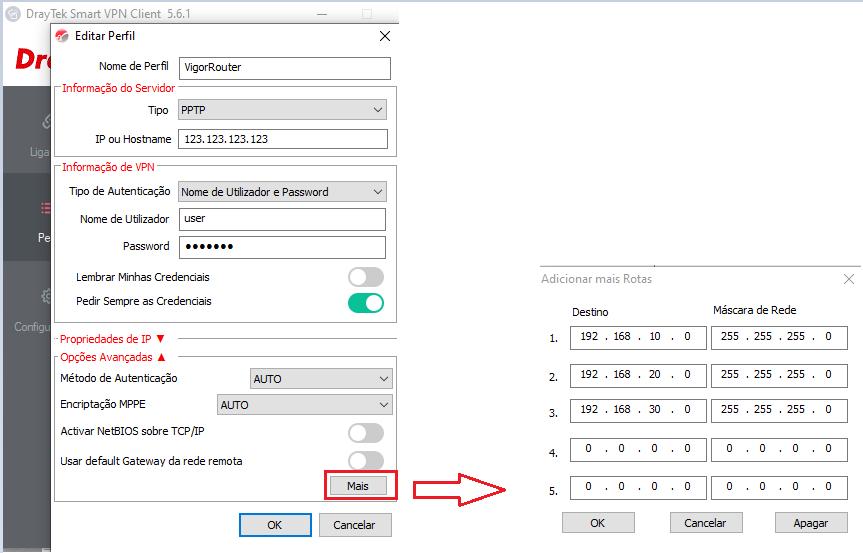
Task: Click the IP ou Hostname field
Action: [283, 139]
